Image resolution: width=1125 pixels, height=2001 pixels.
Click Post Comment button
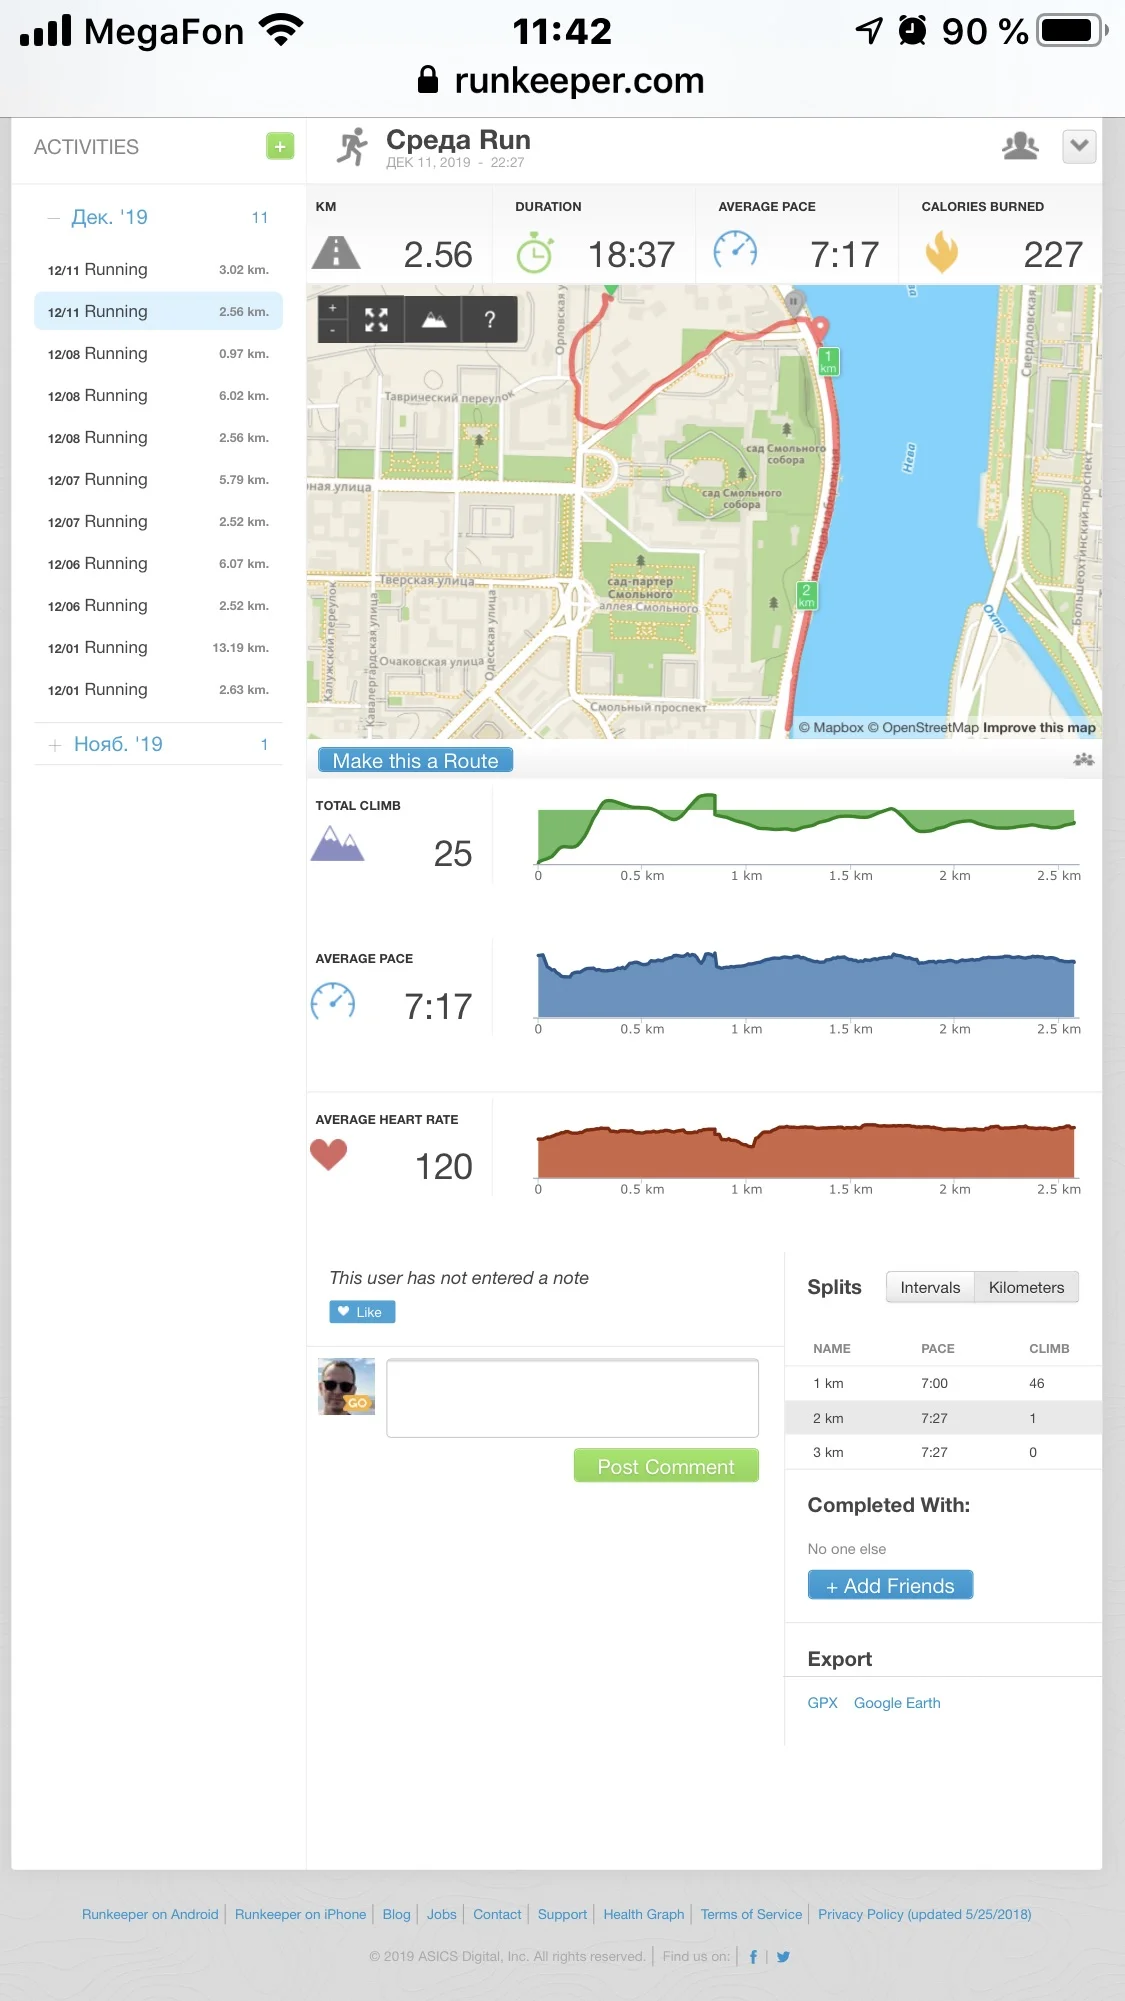tap(666, 1466)
